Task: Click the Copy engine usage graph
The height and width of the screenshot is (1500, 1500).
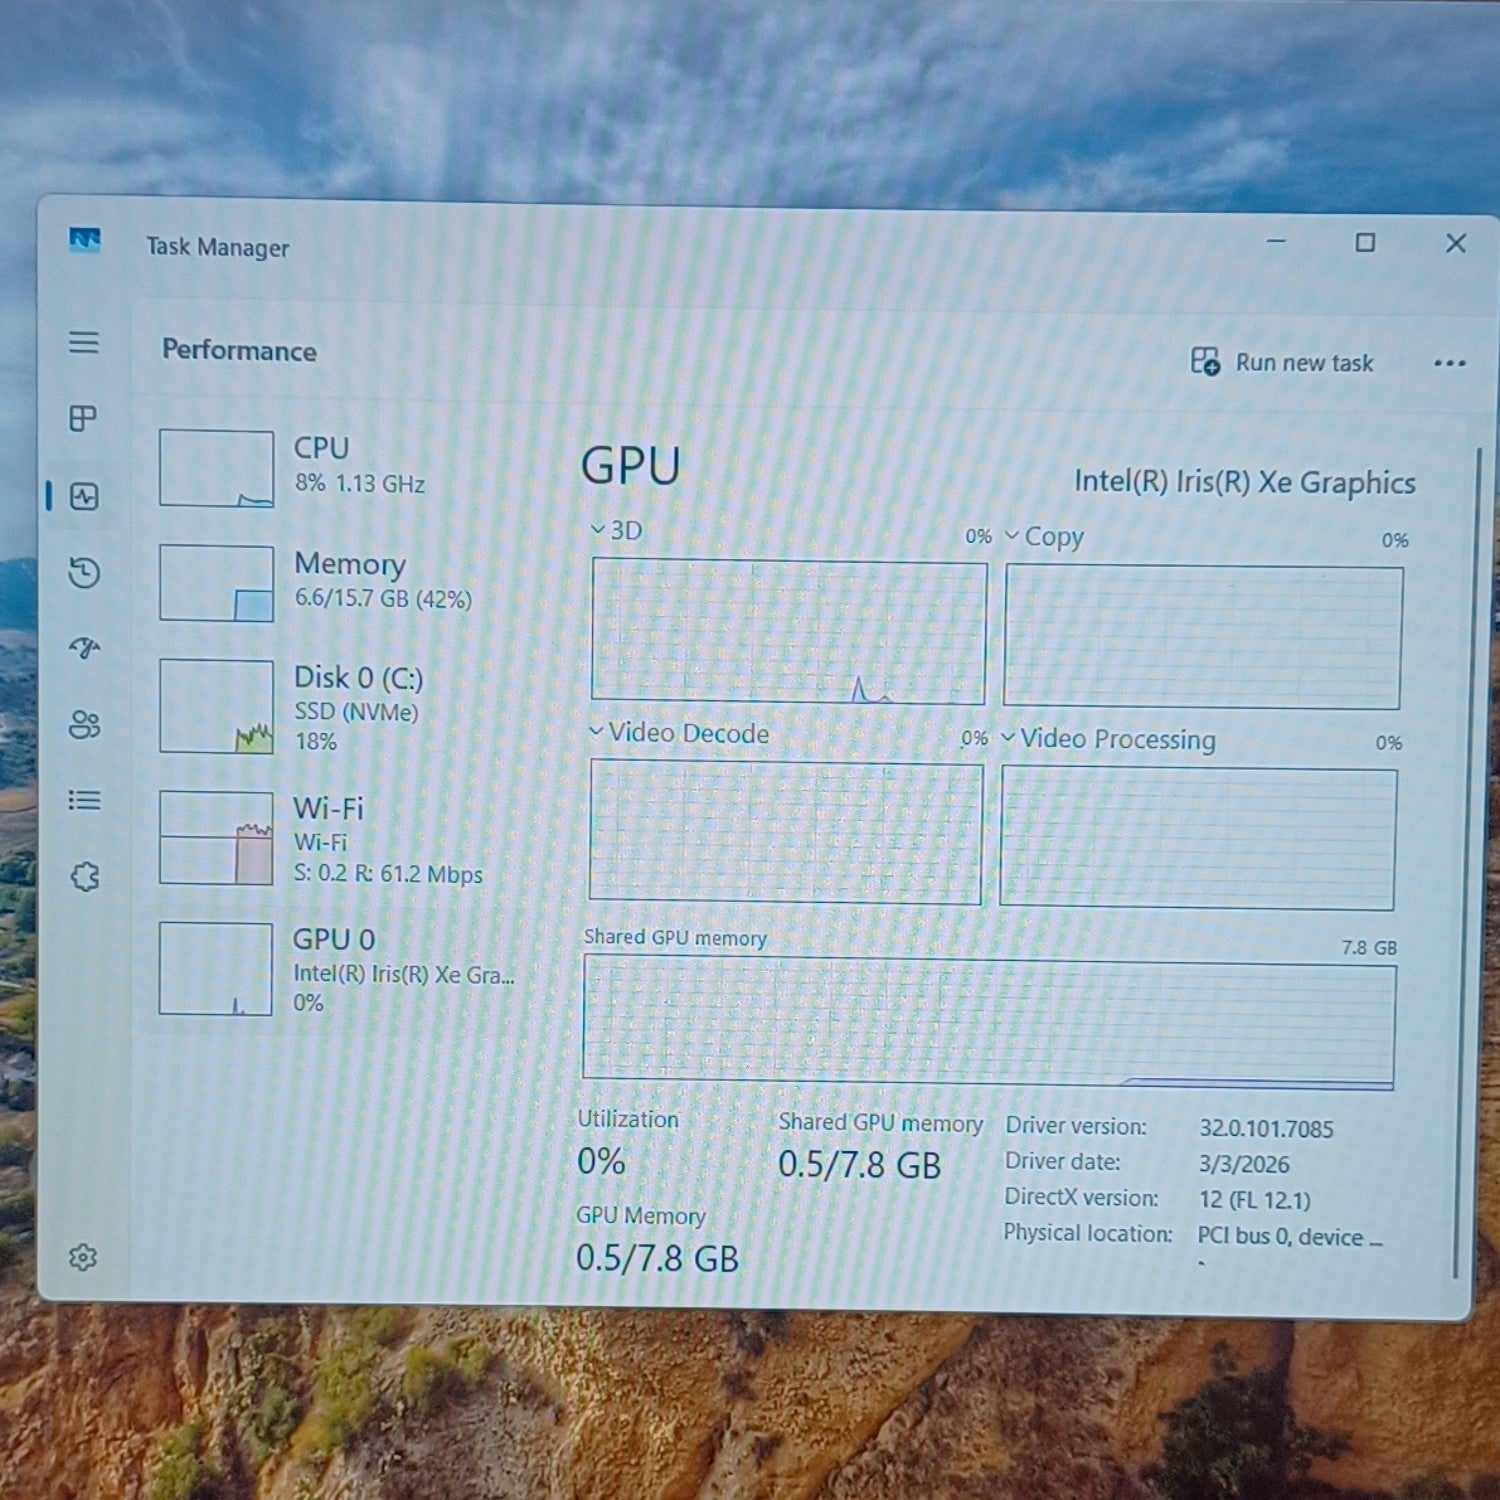Action: (x=1203, y=638)
